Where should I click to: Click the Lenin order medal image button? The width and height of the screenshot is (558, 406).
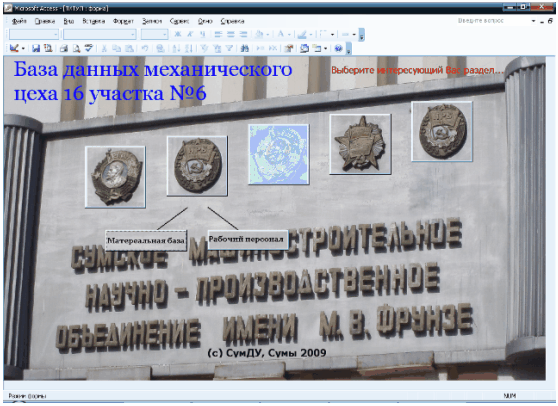pos(115,177)
